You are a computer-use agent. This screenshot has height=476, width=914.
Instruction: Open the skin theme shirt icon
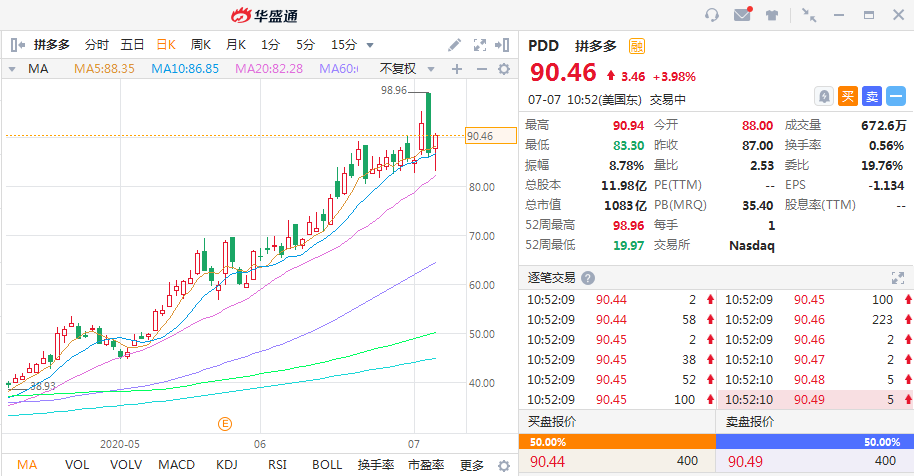(772, 15)
